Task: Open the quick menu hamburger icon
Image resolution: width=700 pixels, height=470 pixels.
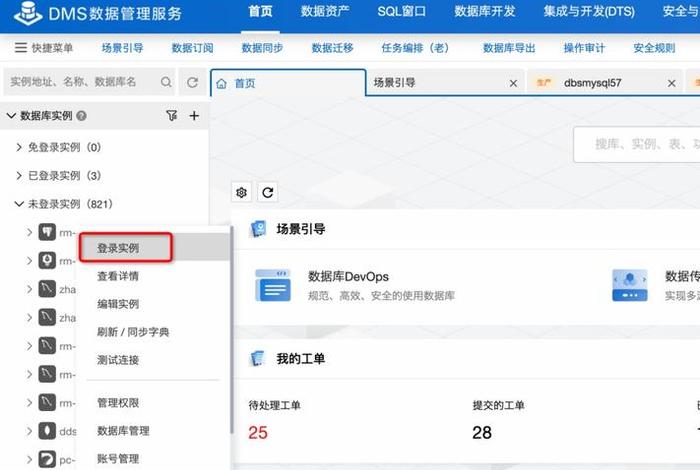Action: coord(21,47)
